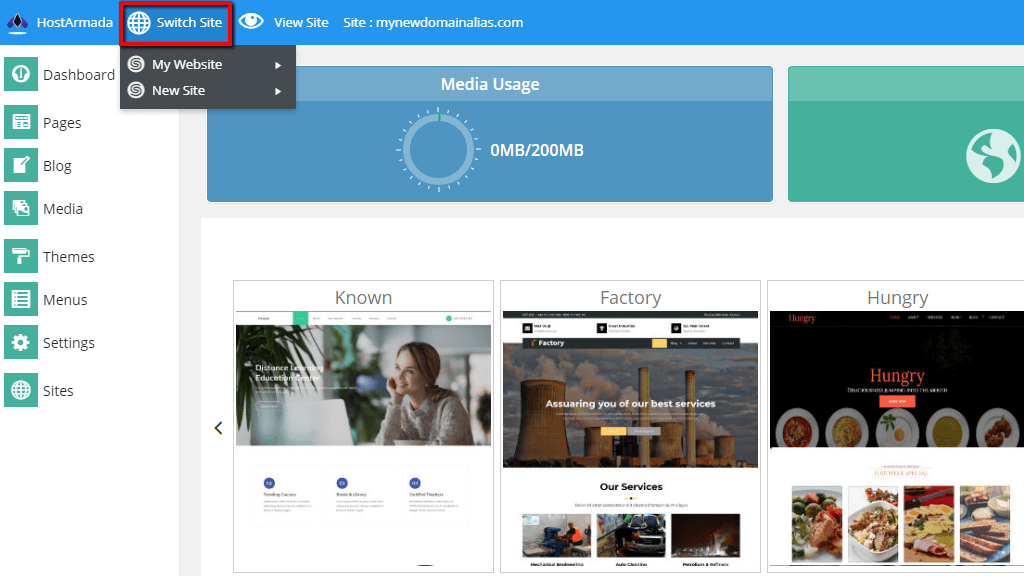The width and height of the screenshot is (1024, 576).
Task: Click the My Website entry icon
Action: [136, 64]
